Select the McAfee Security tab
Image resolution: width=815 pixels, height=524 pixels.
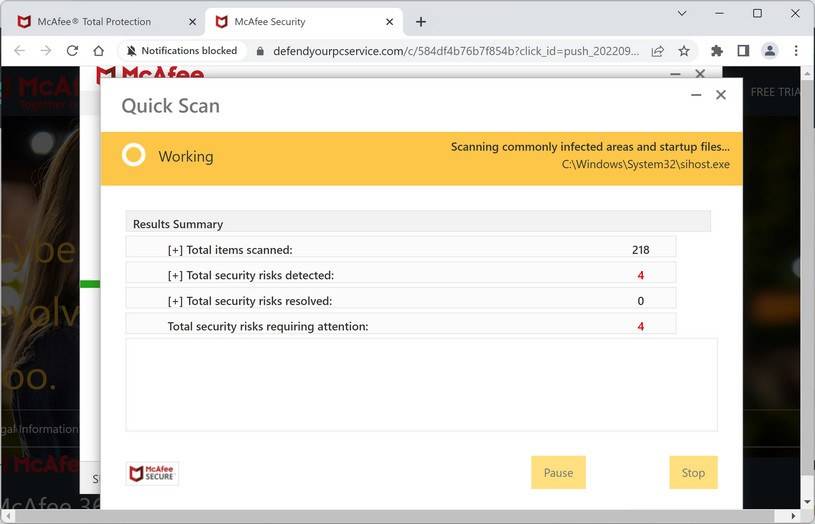(x=304, y=22)
